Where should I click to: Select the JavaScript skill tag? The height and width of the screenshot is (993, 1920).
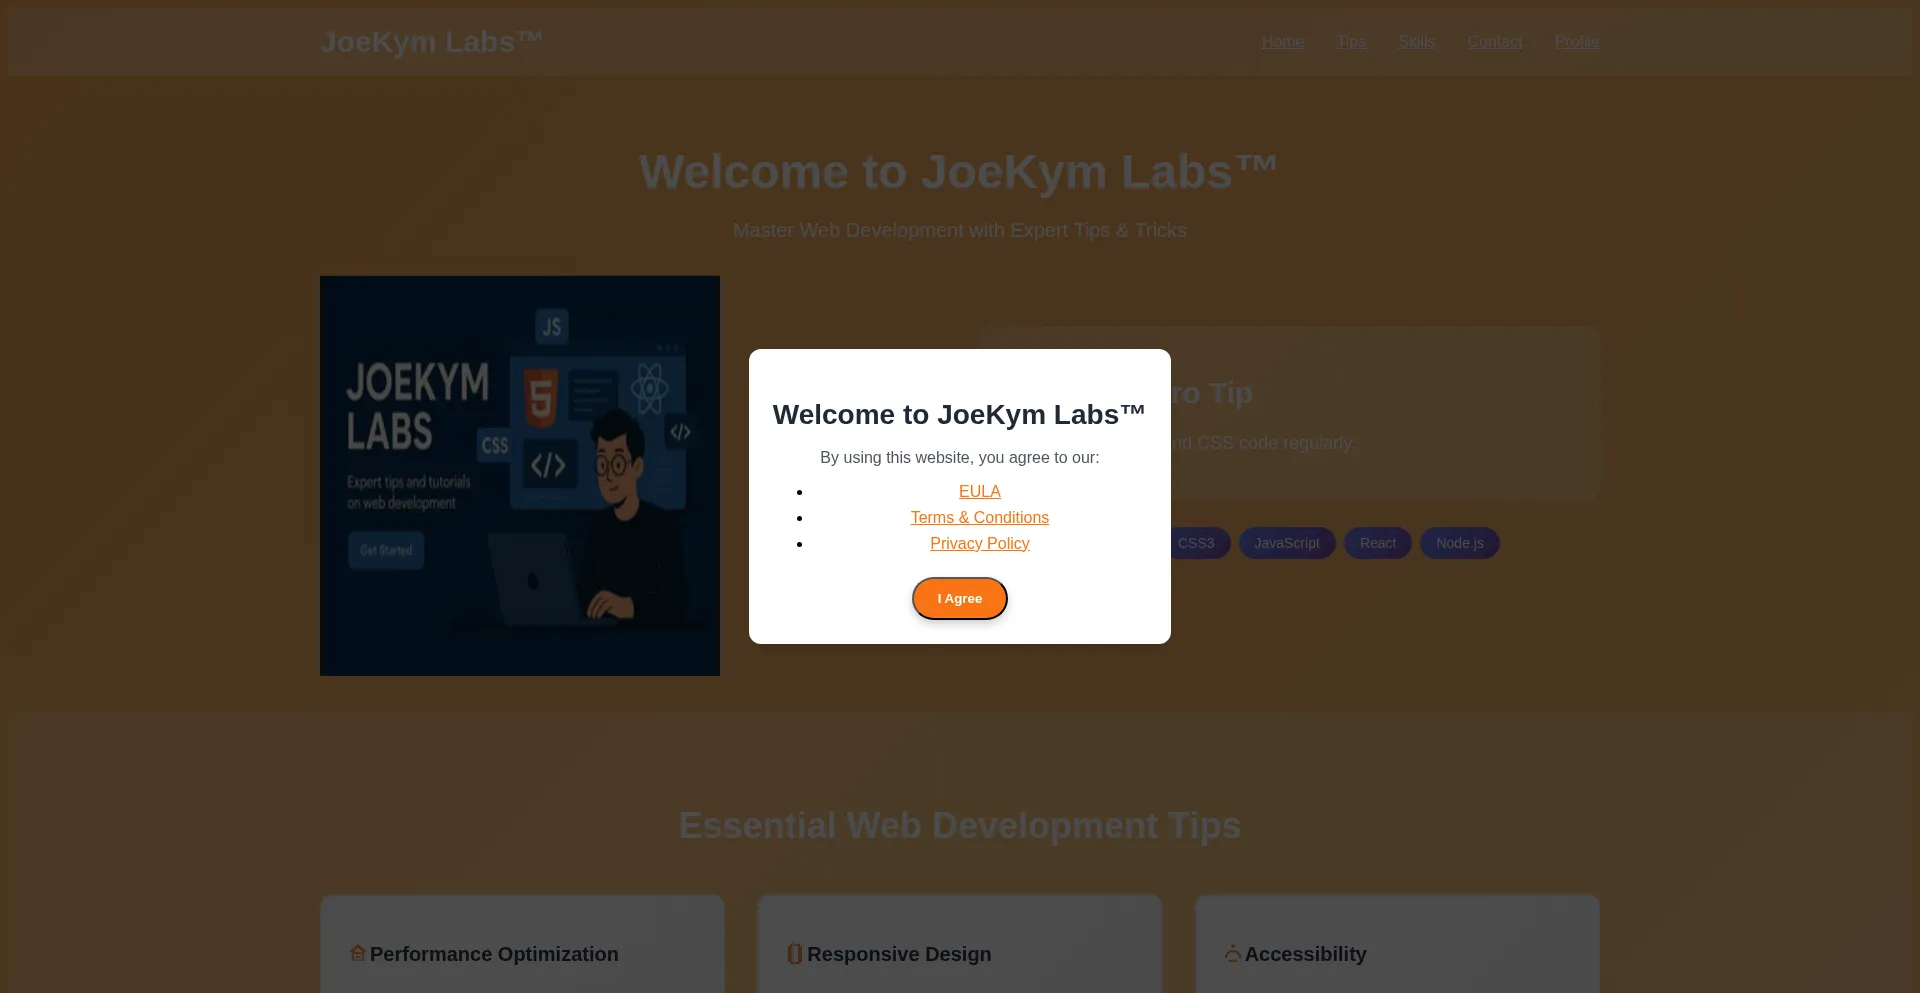click(x=1286, y=543)
